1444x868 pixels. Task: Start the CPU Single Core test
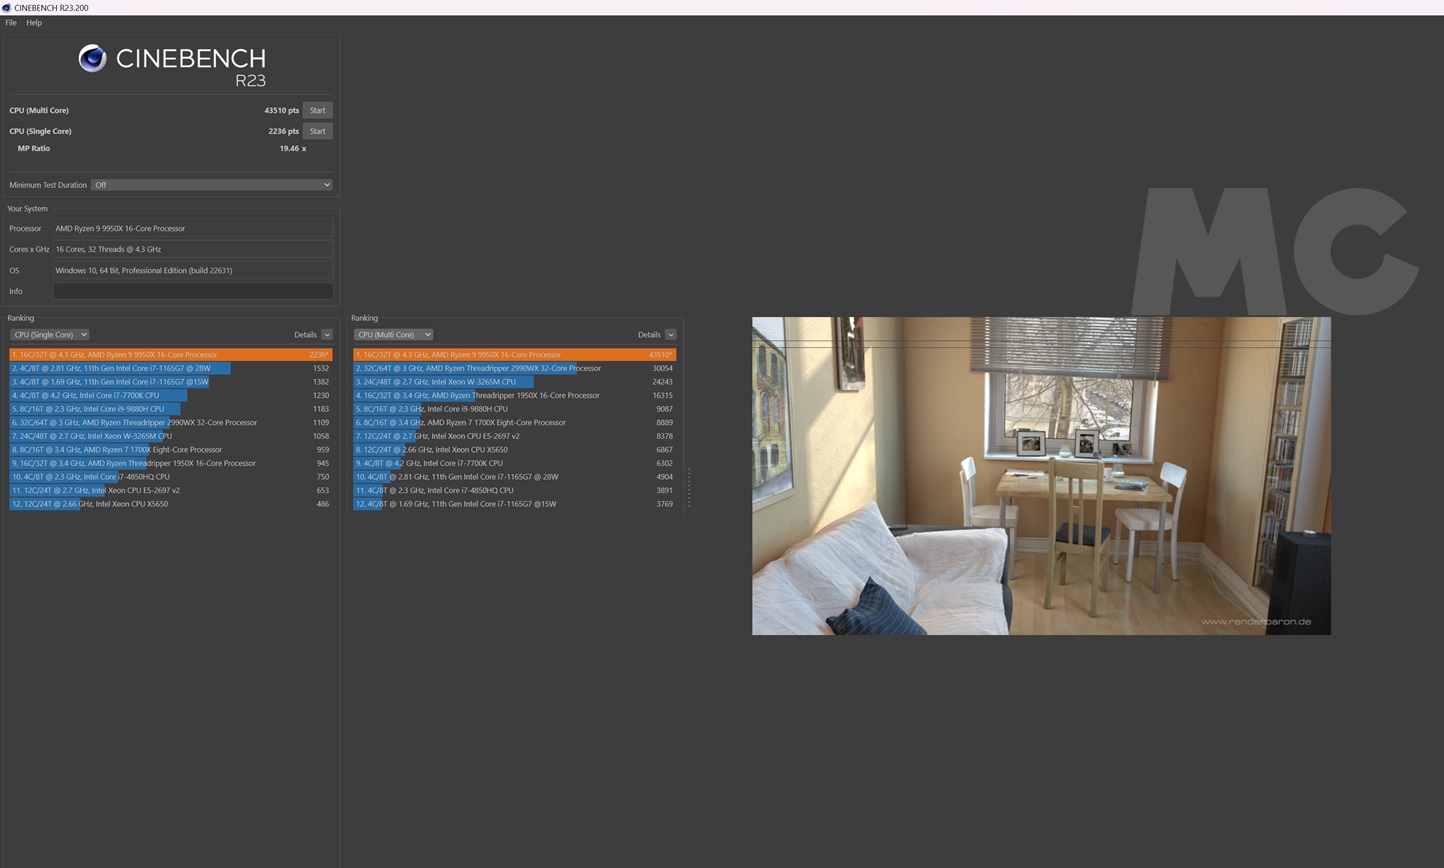(x=317, y=131)
